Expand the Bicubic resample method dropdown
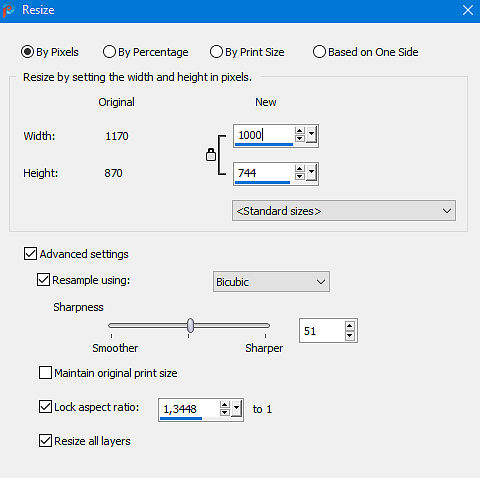The height and width of the screenshot is (478, 480). pos(271,282)
